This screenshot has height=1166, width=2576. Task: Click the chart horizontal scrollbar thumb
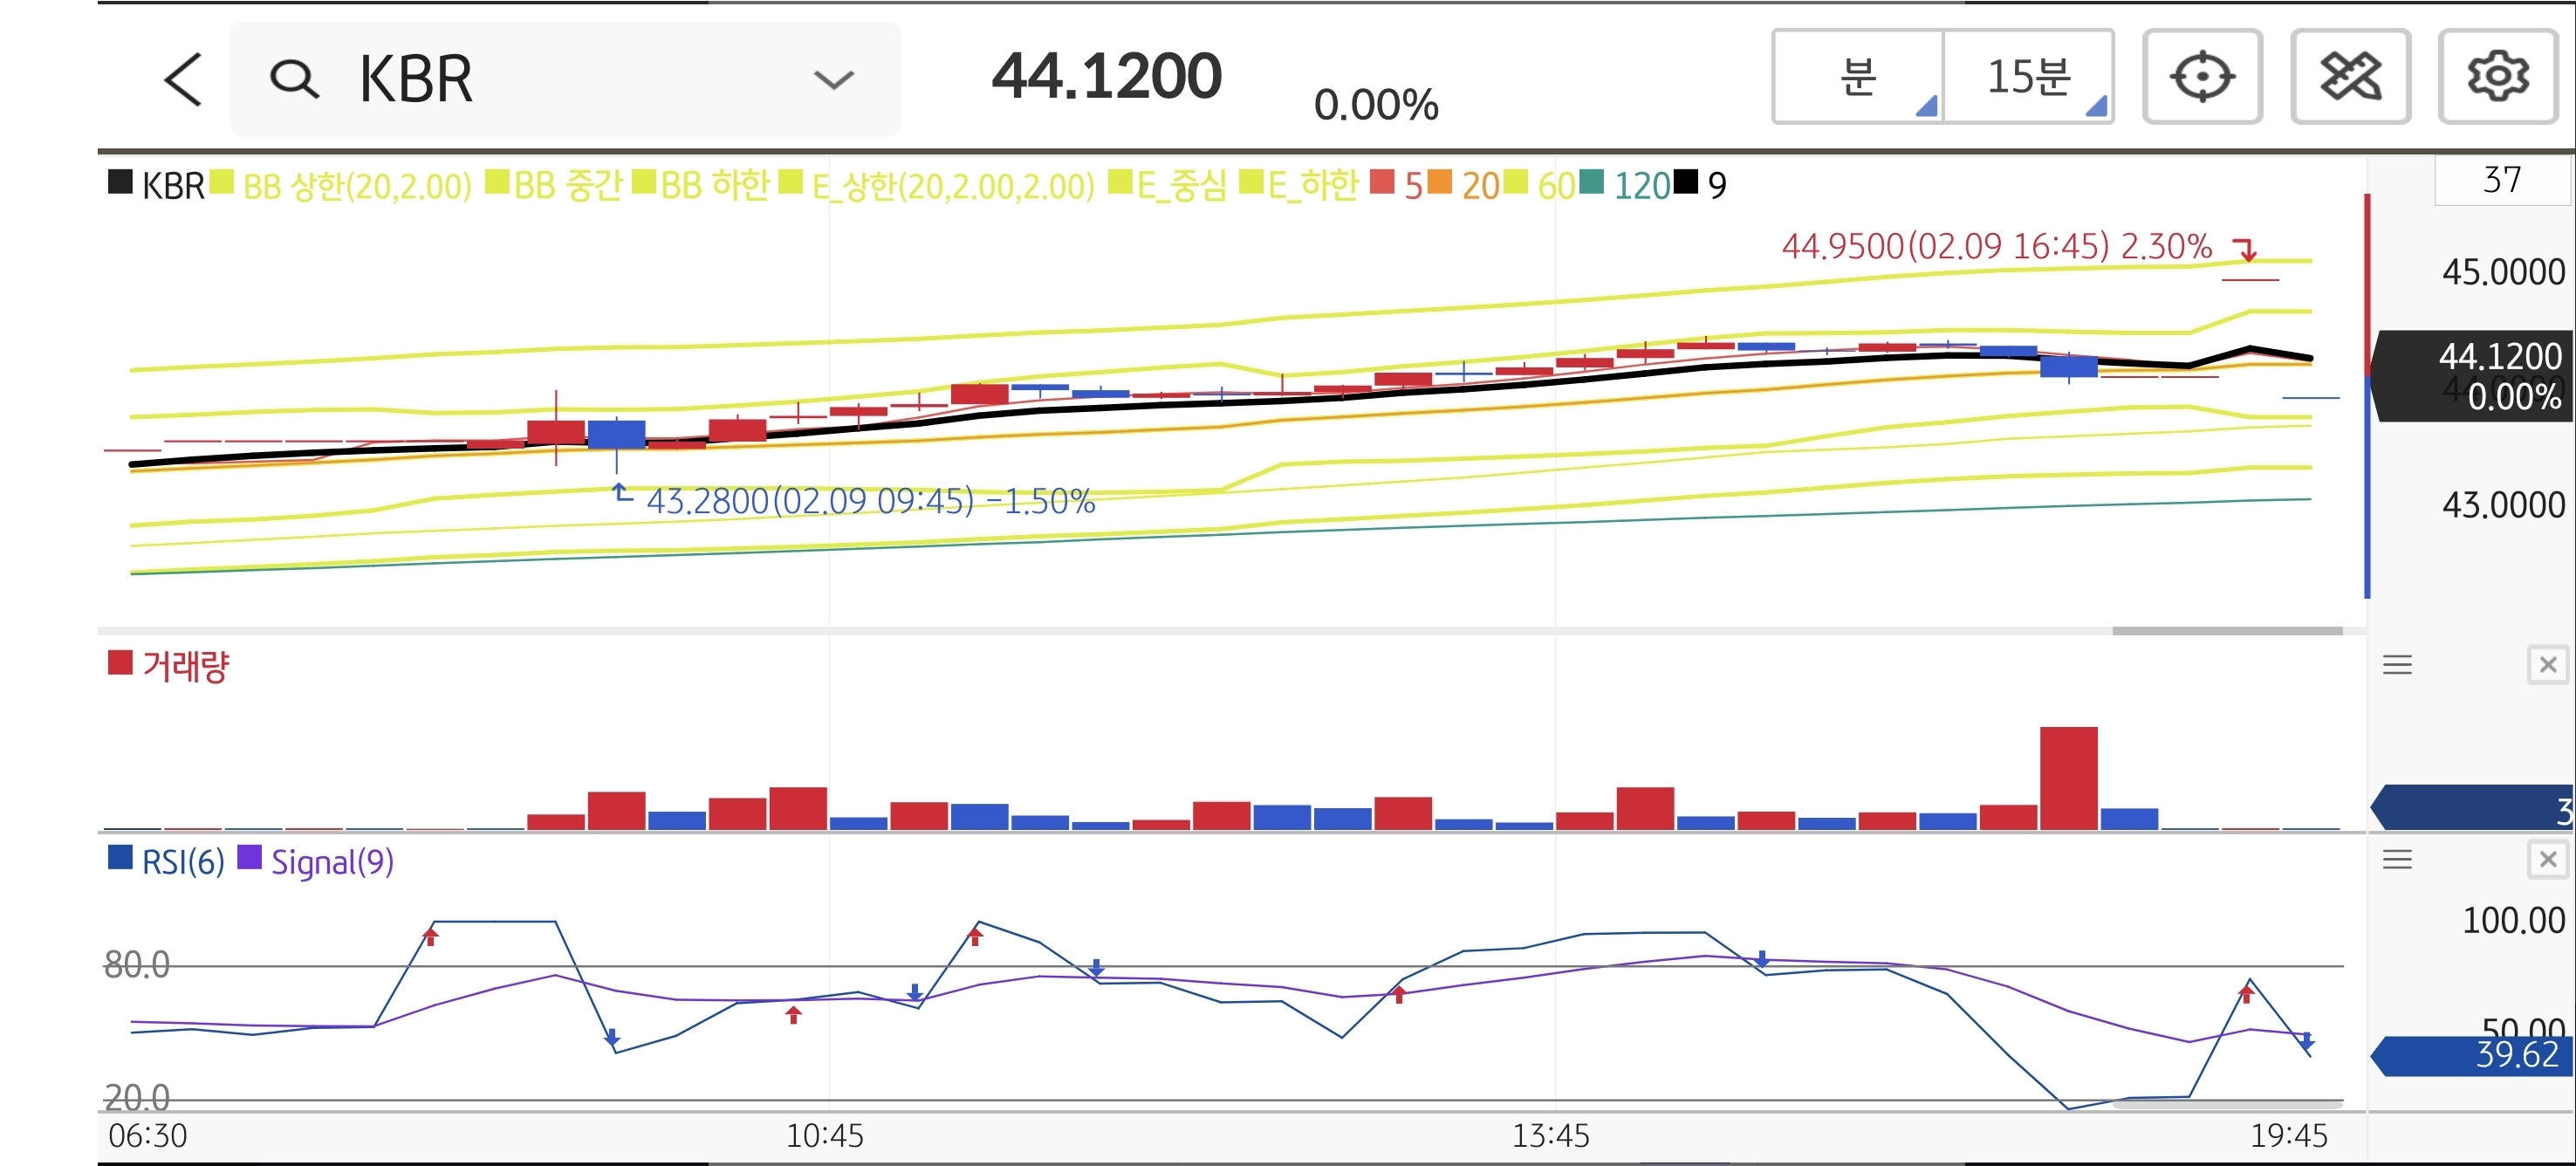click(2226, 631)
